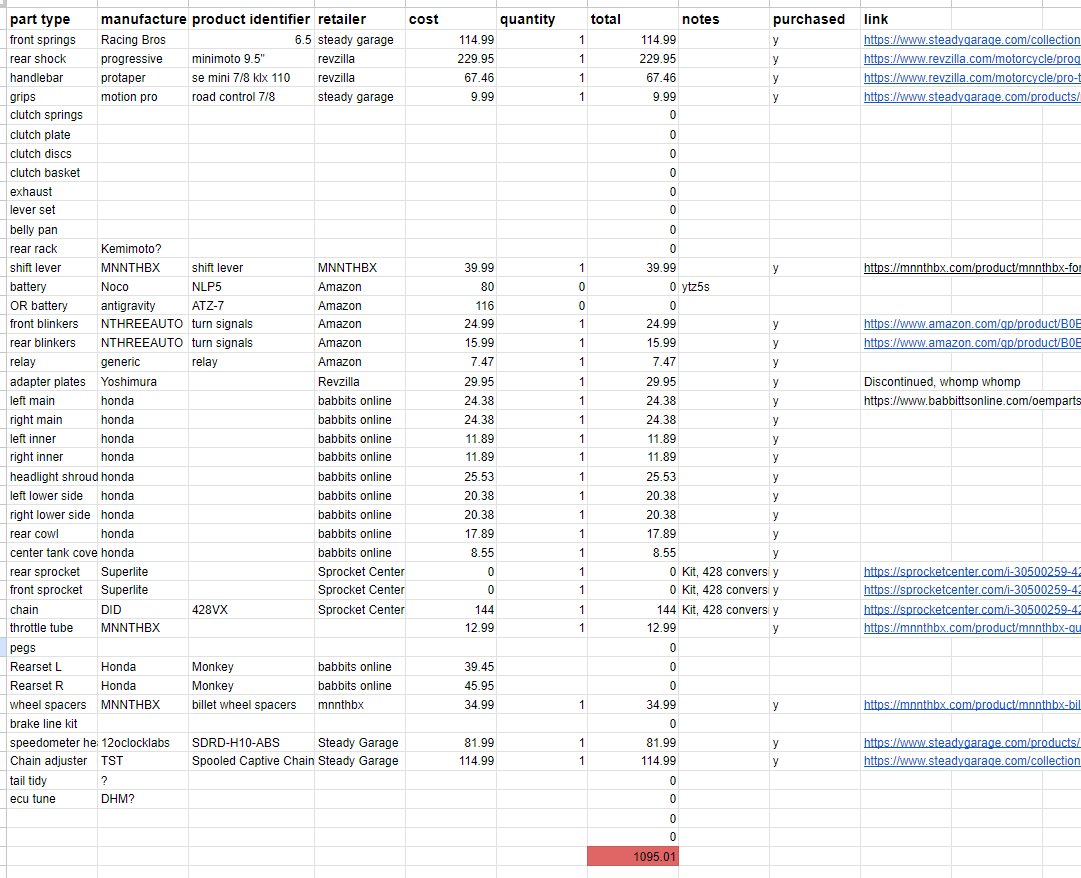Select the 'retailer' header cell
Screen dimensions: 1081x878
(360, 19)
